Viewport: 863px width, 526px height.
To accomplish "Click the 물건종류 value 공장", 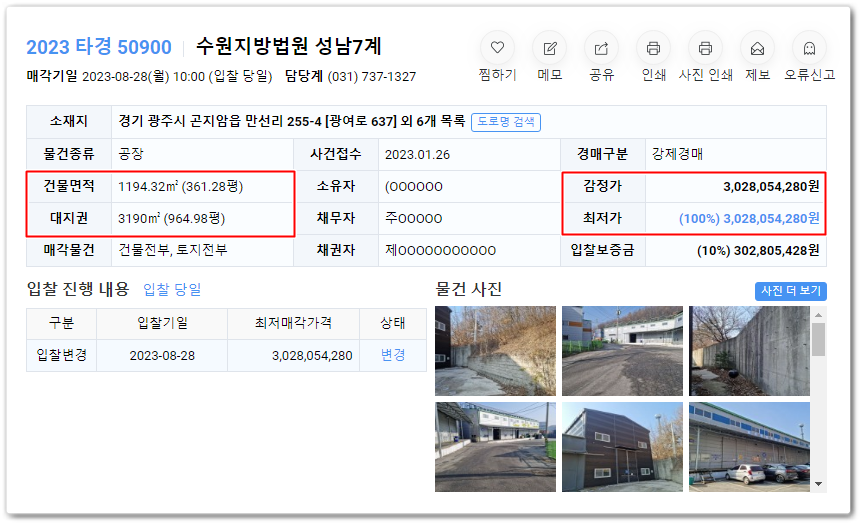I will (x=130, y=154).
